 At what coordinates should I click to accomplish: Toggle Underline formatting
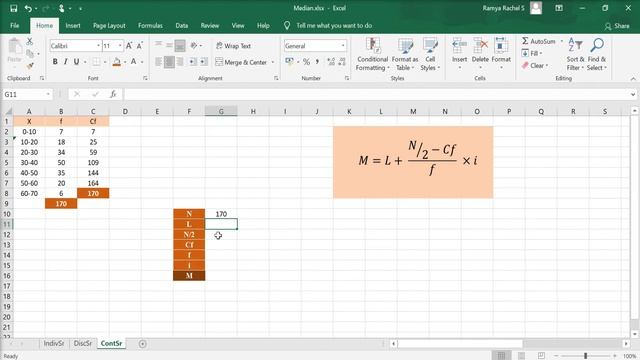(76, 62)
